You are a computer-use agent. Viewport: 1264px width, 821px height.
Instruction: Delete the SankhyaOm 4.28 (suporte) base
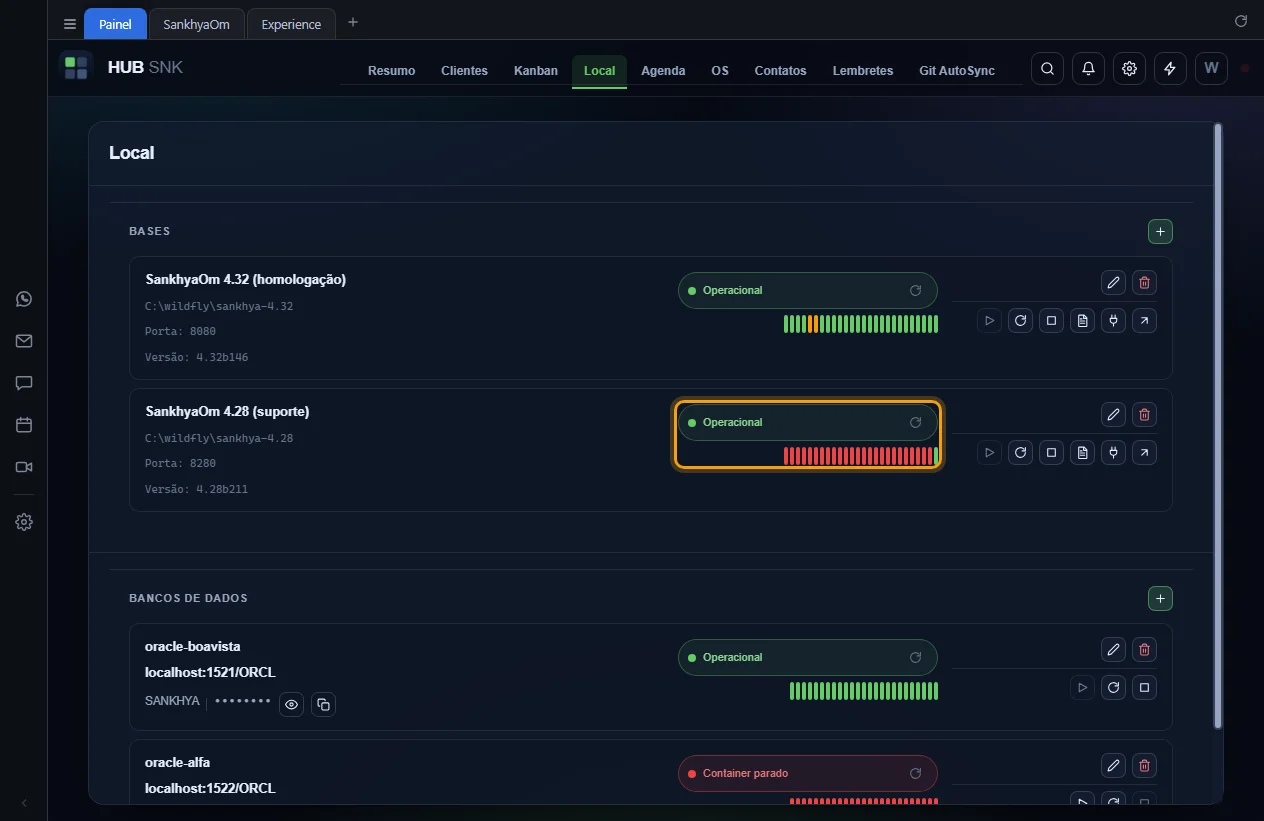click(1145, 414)
